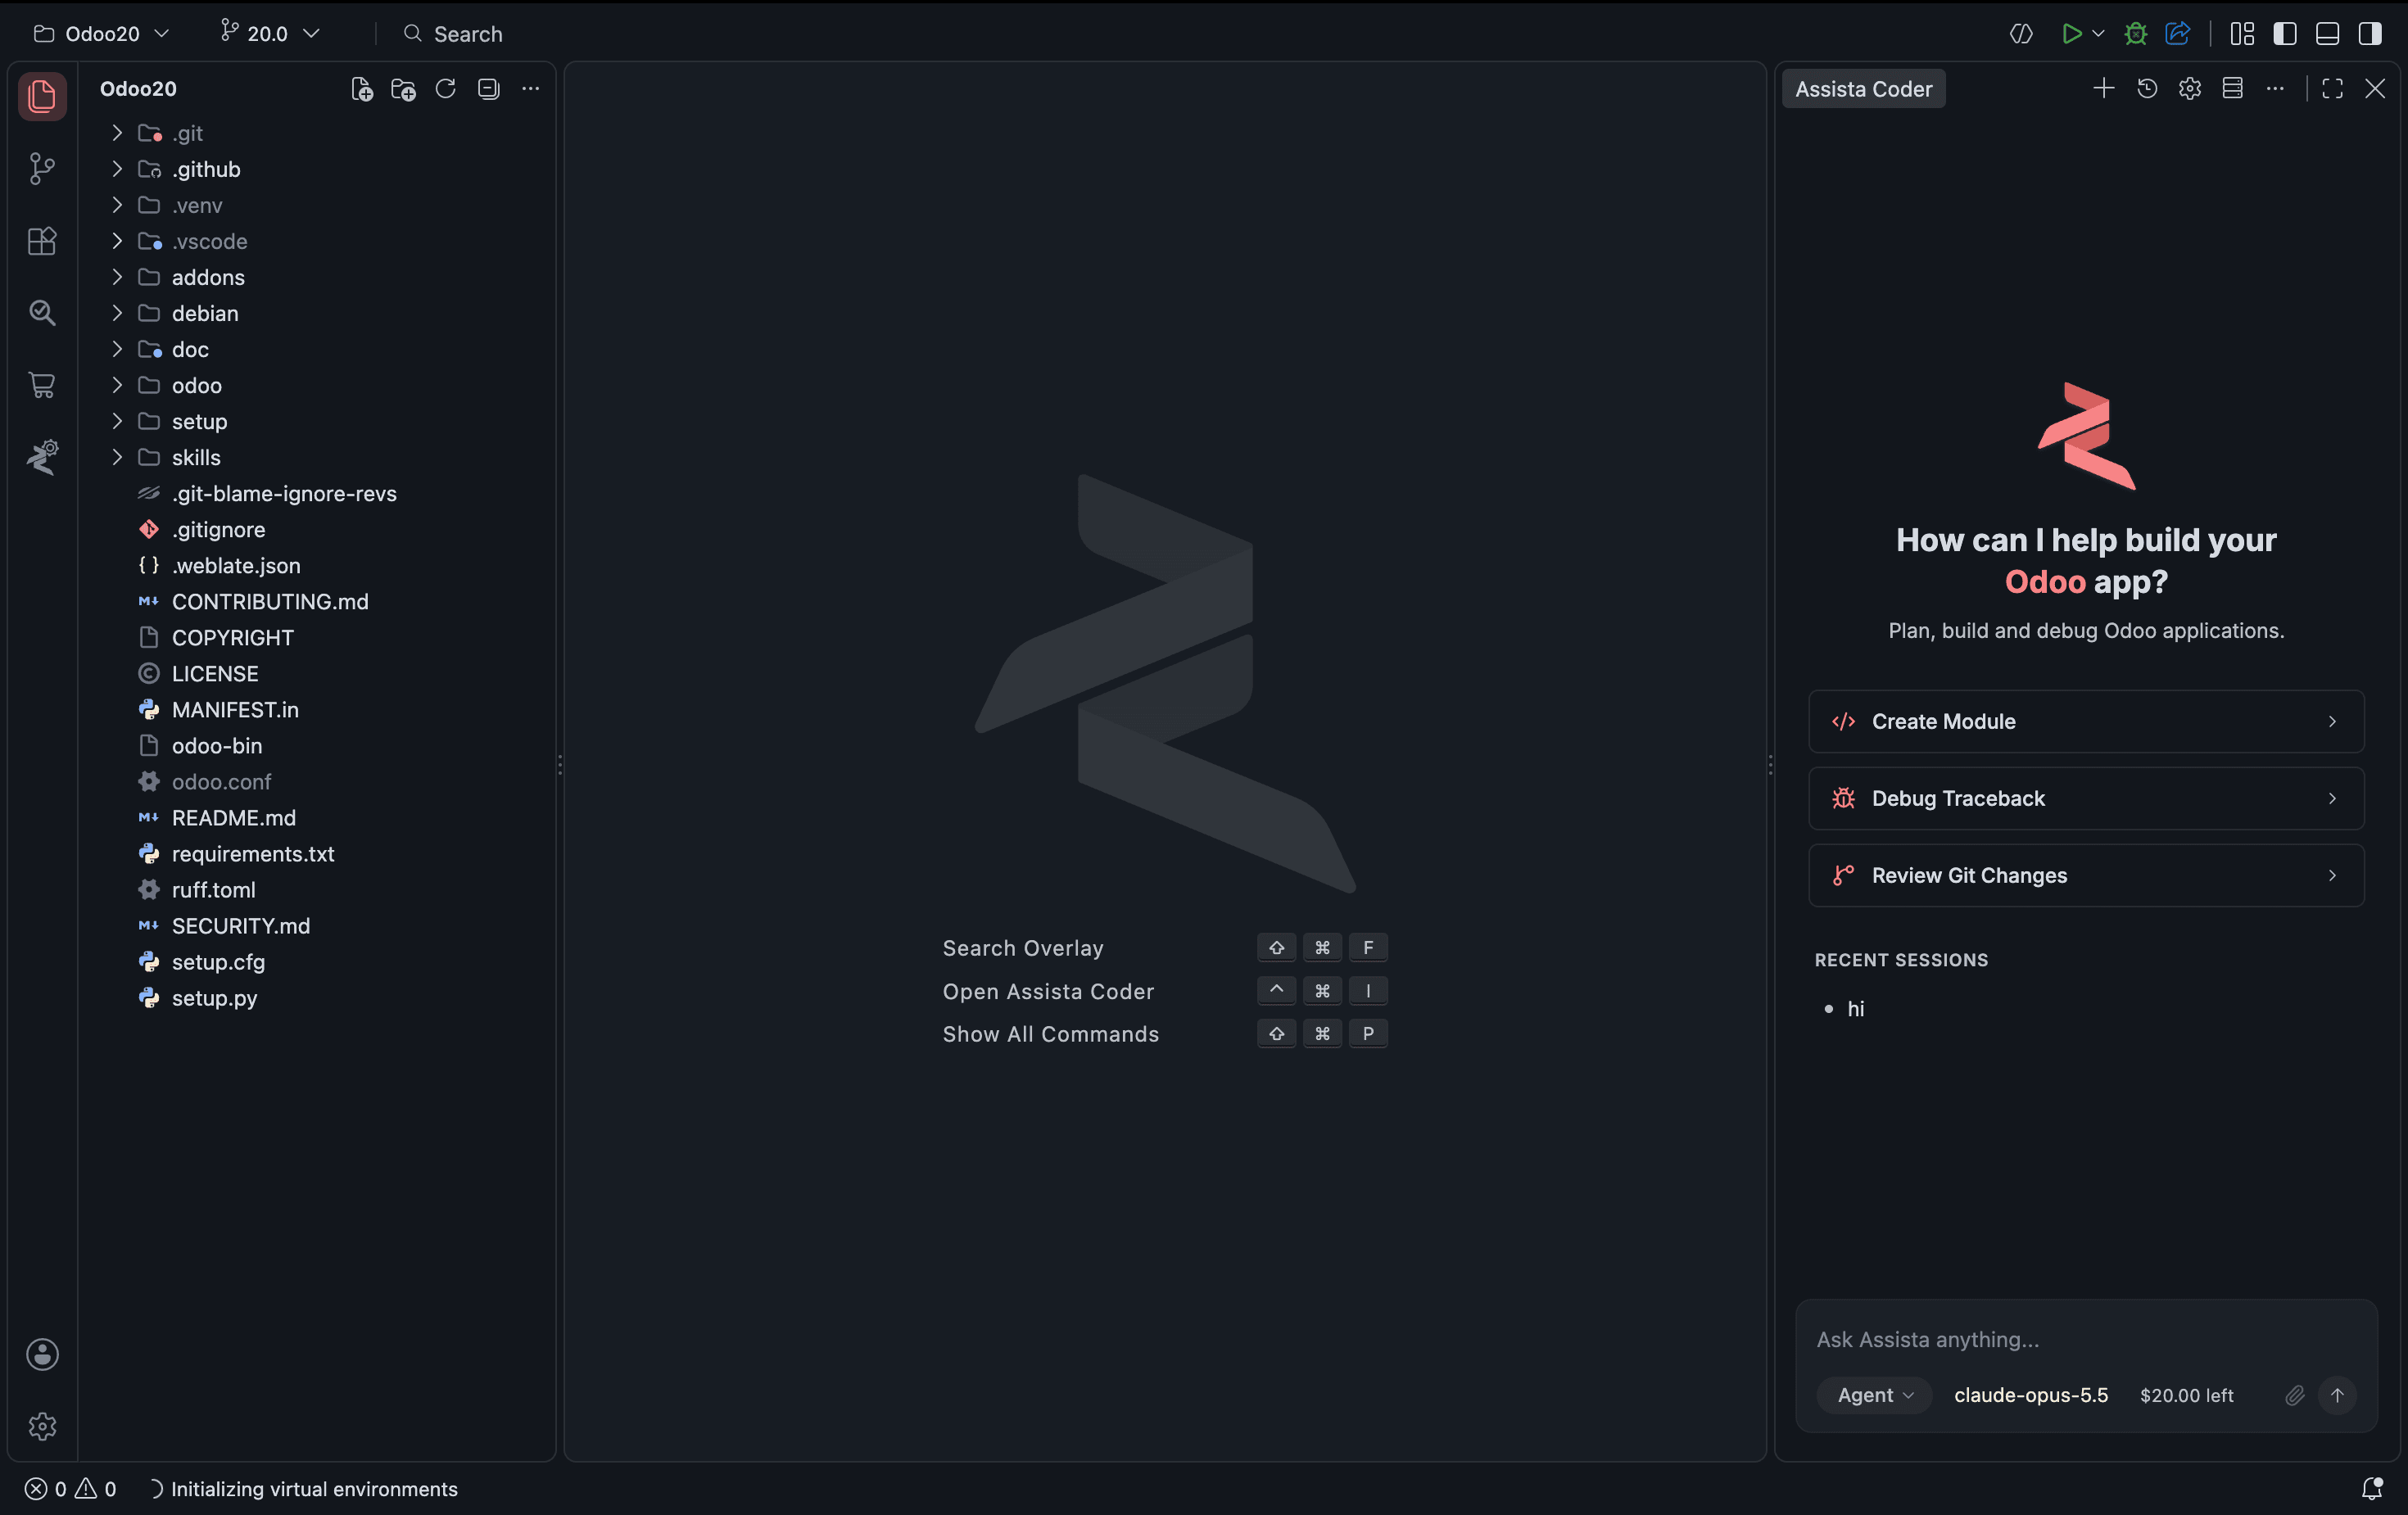Click the green debug bug icon
Image resolution: width=2408 pixels, height=1515 pixels.
coord(2136,34)
